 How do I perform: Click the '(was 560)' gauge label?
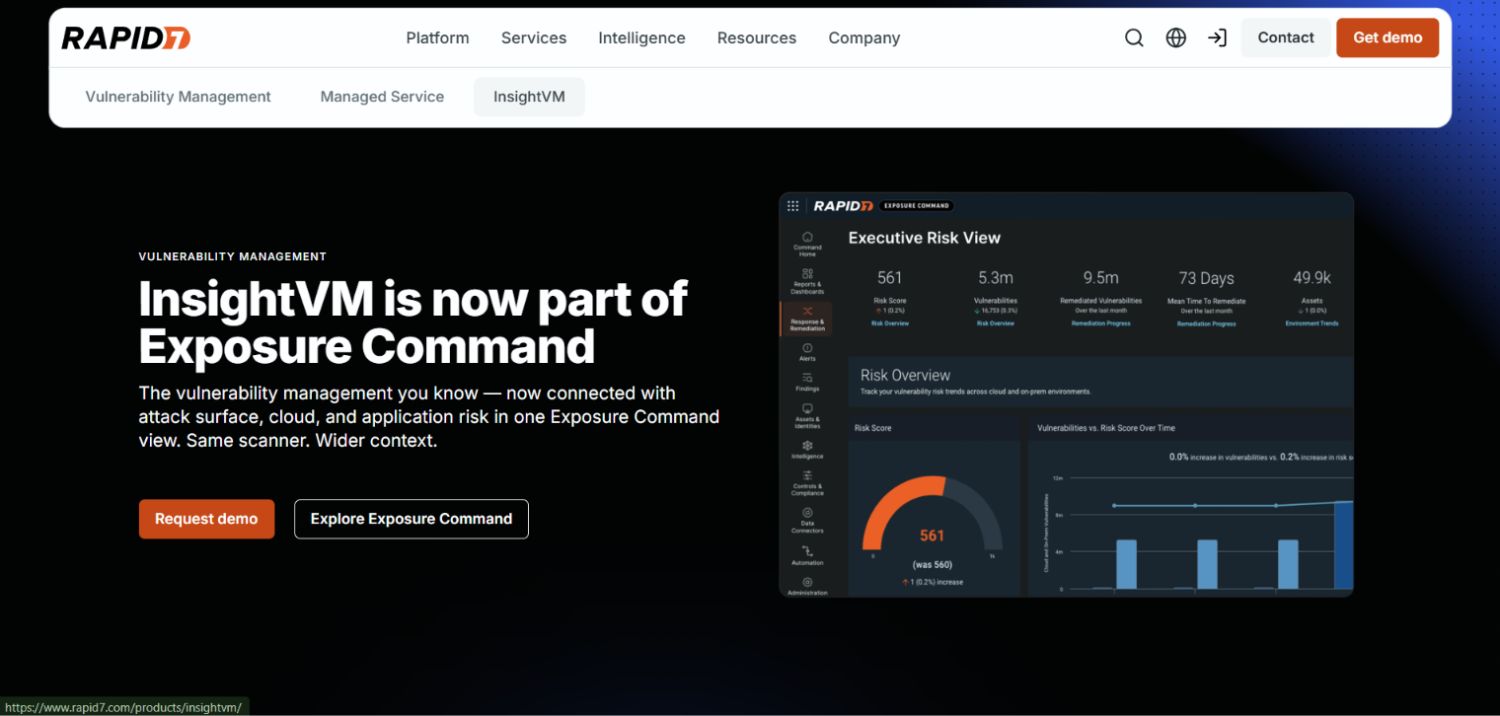click(932, 565)
